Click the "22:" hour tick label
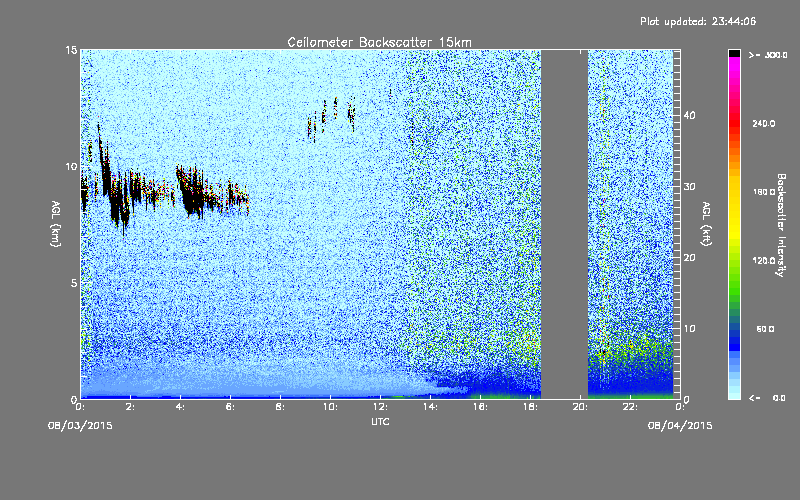This screenshot has width=800, height=500. pos(630,407)
